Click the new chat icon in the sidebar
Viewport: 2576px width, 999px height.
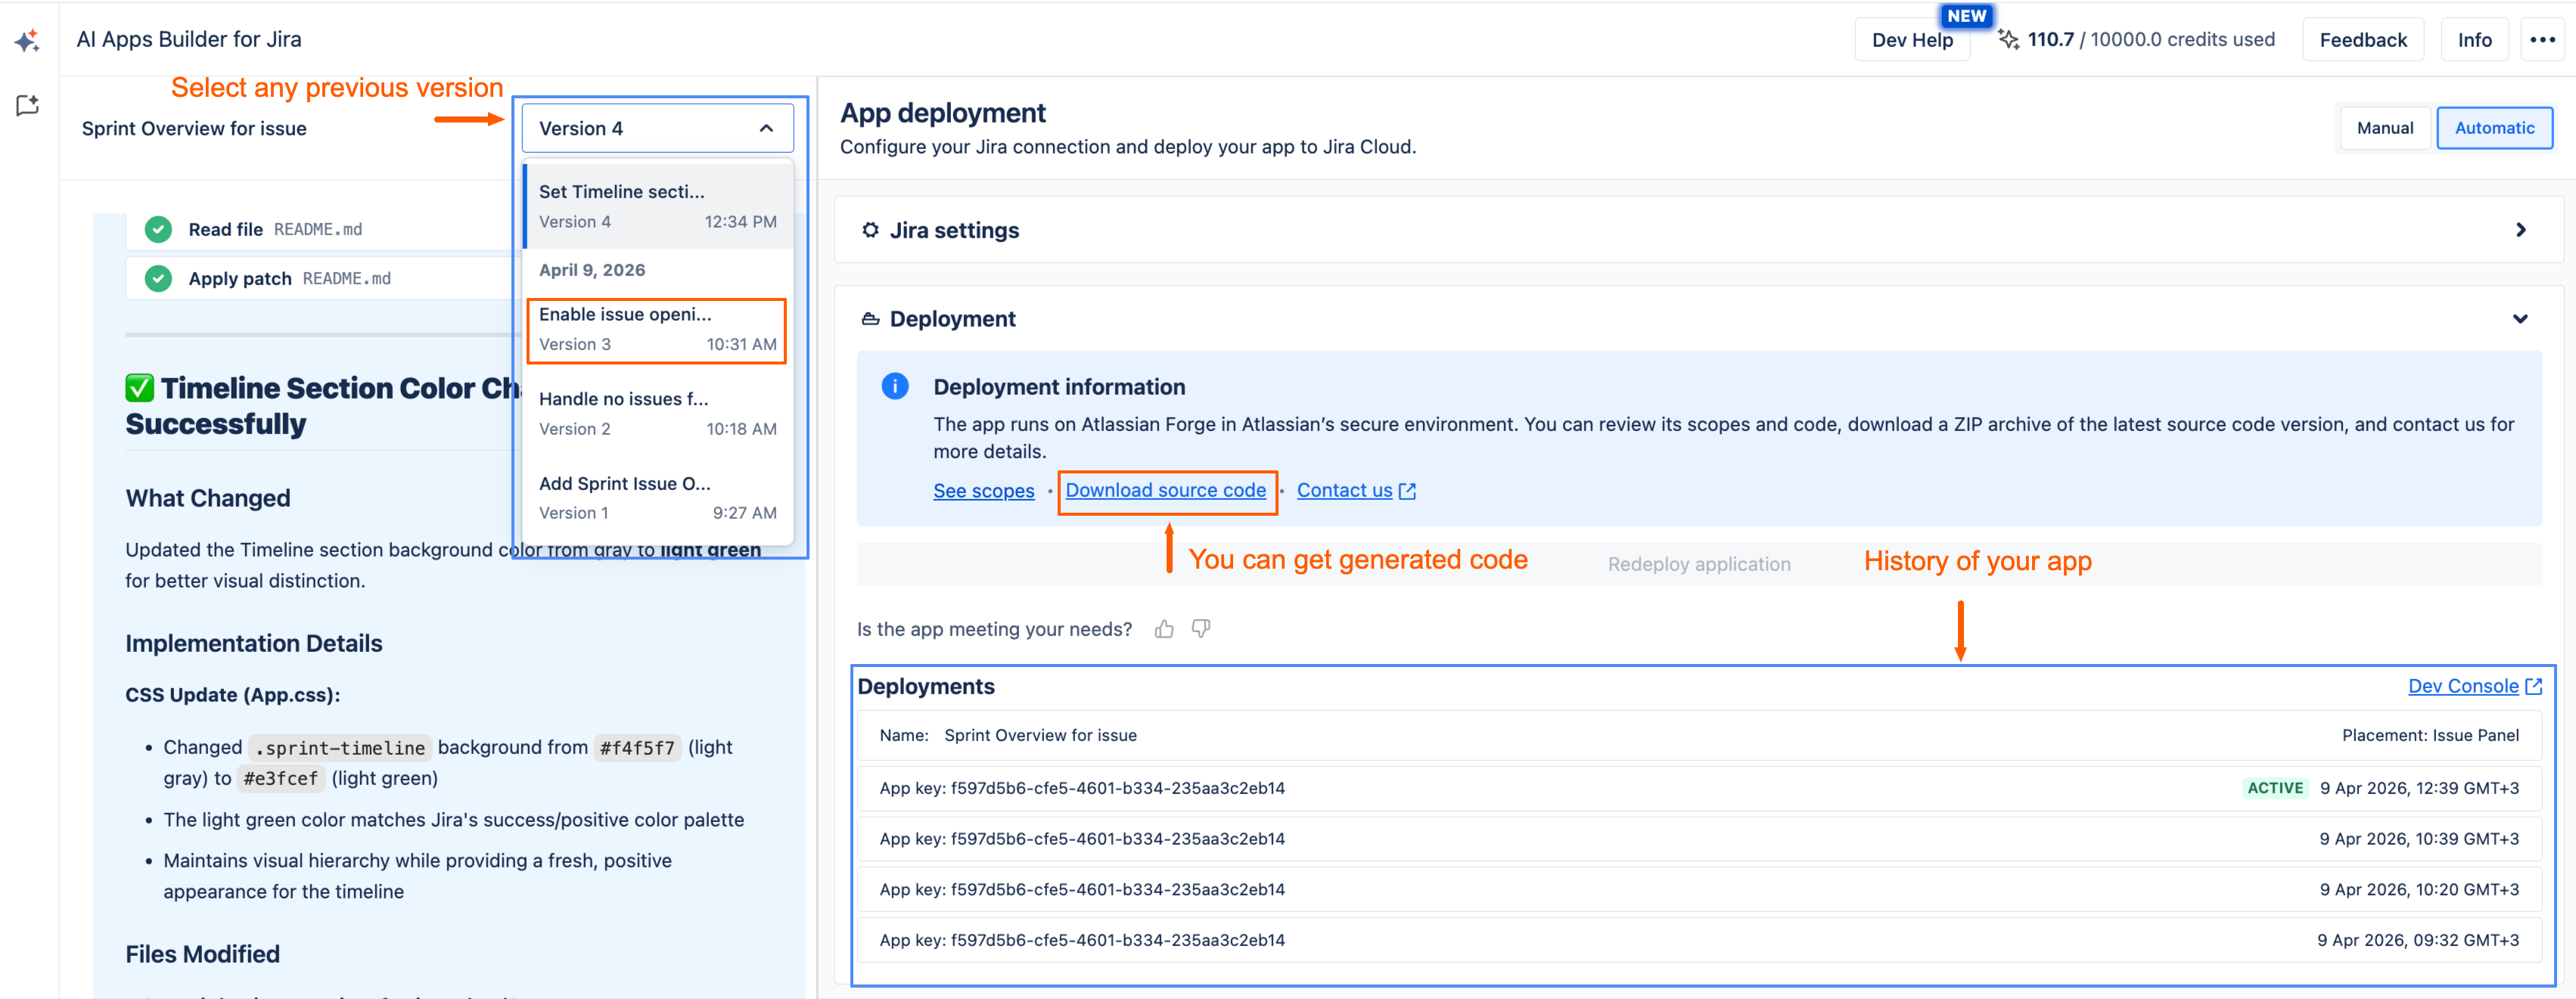pyautogui.click(x=27, y=105)
